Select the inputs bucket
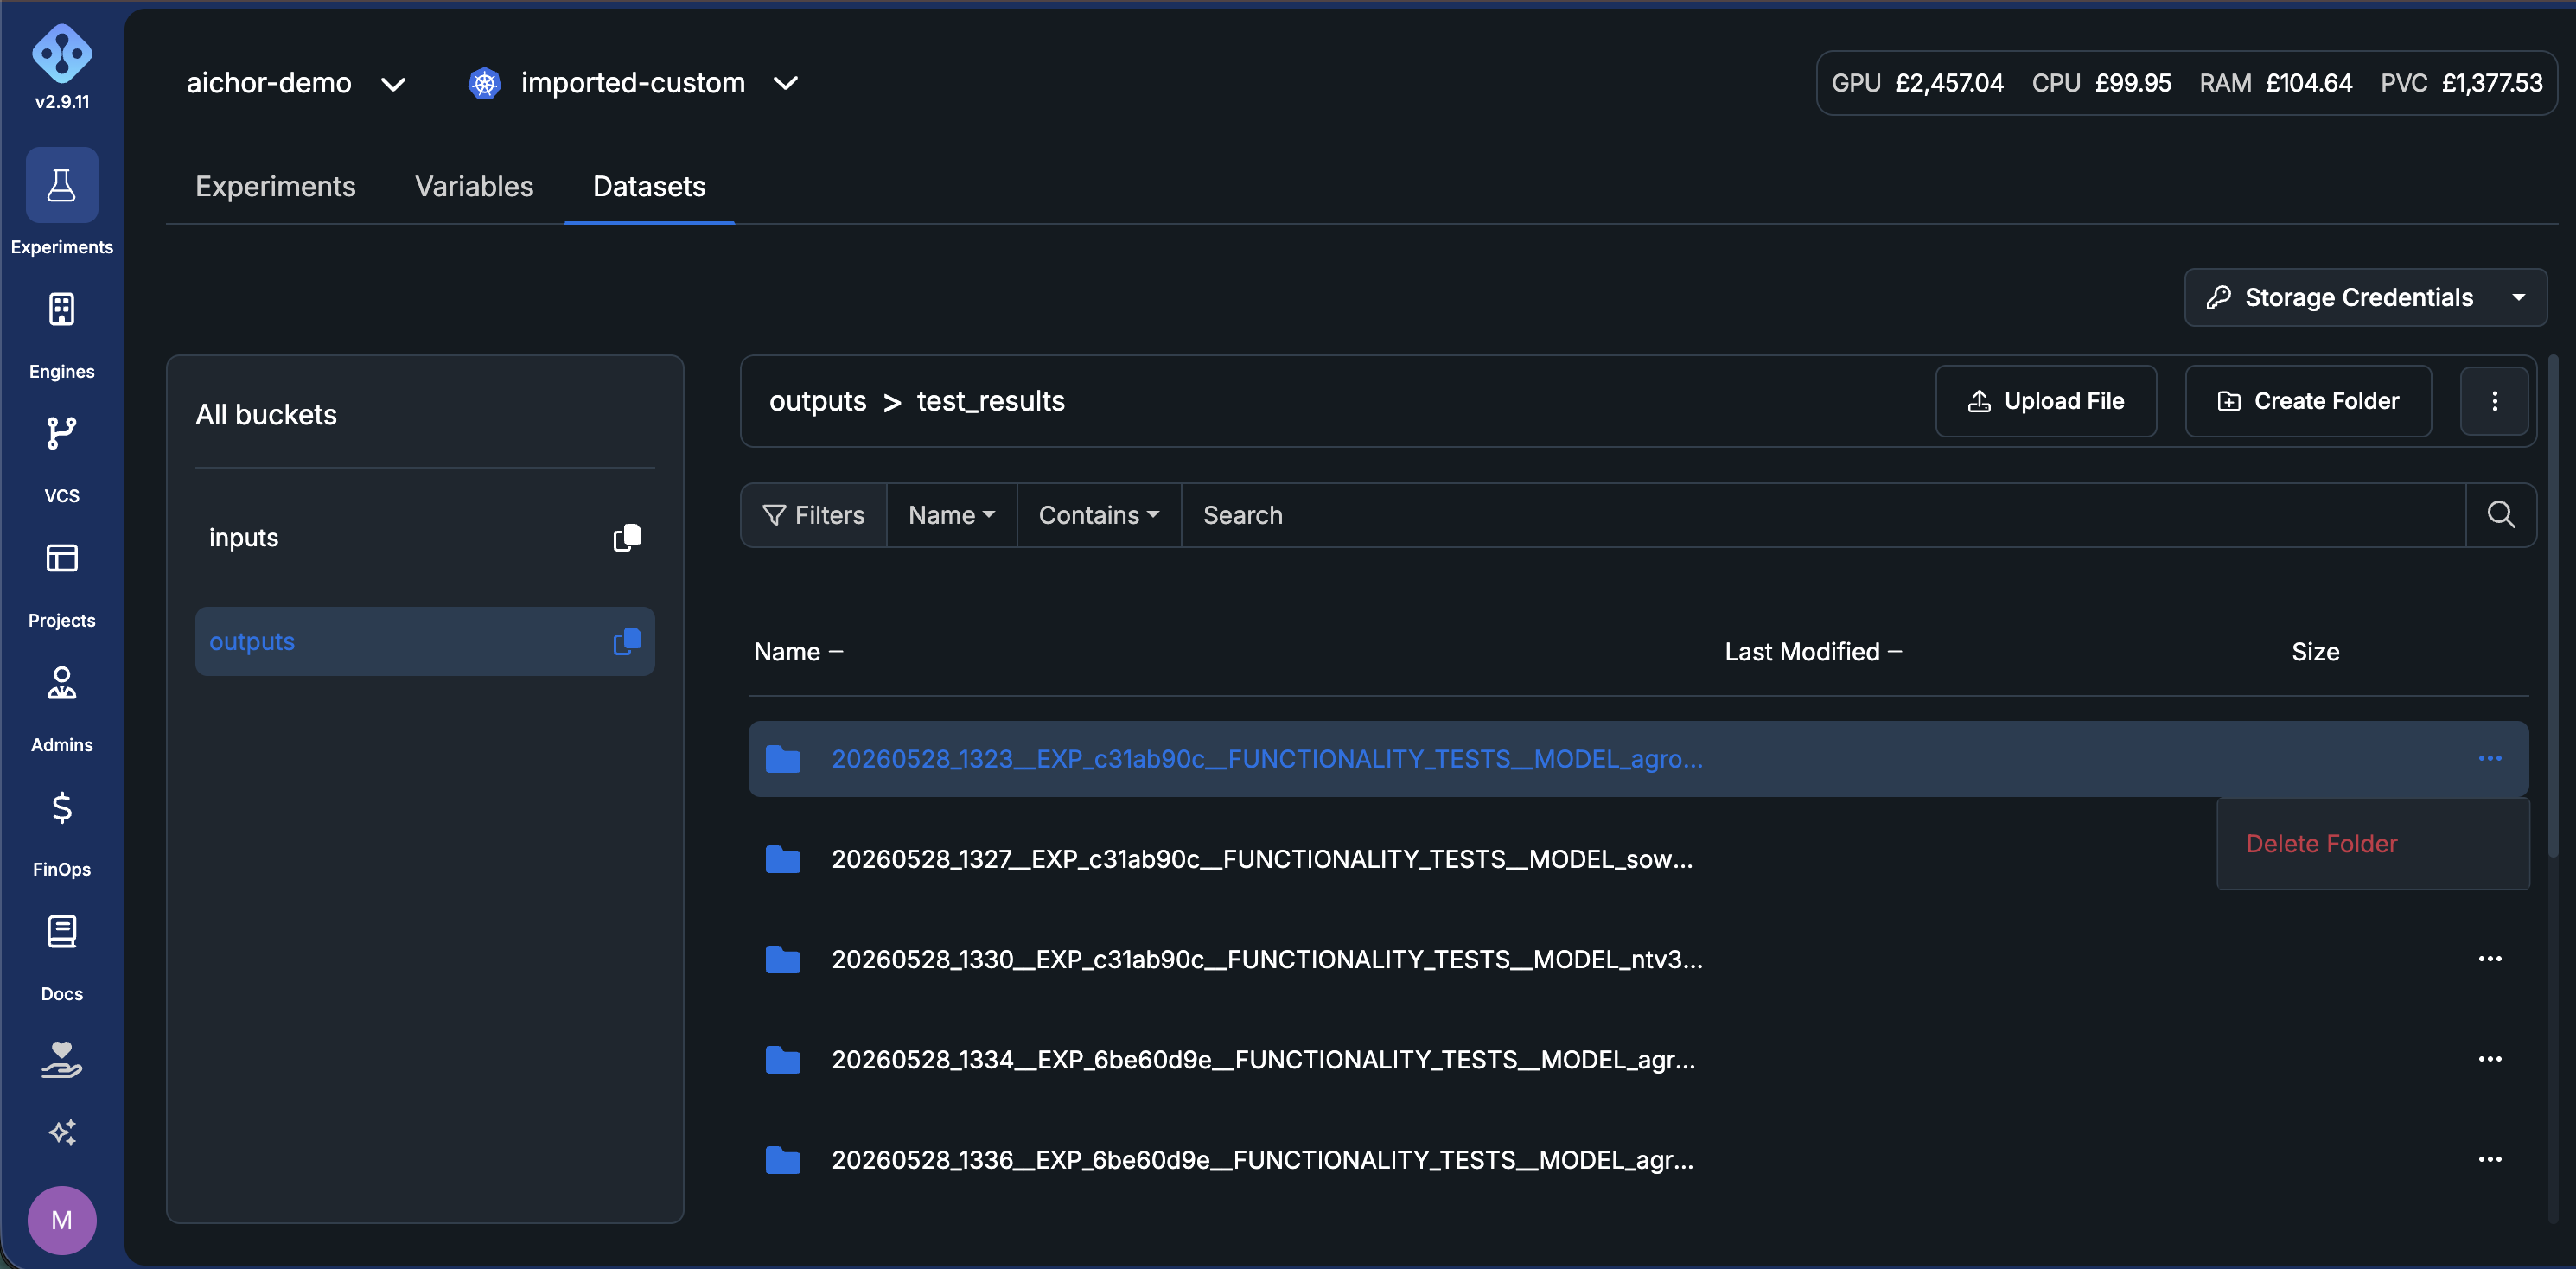This screenshot has width=2576, height=1269. click(x=425, y=538)
